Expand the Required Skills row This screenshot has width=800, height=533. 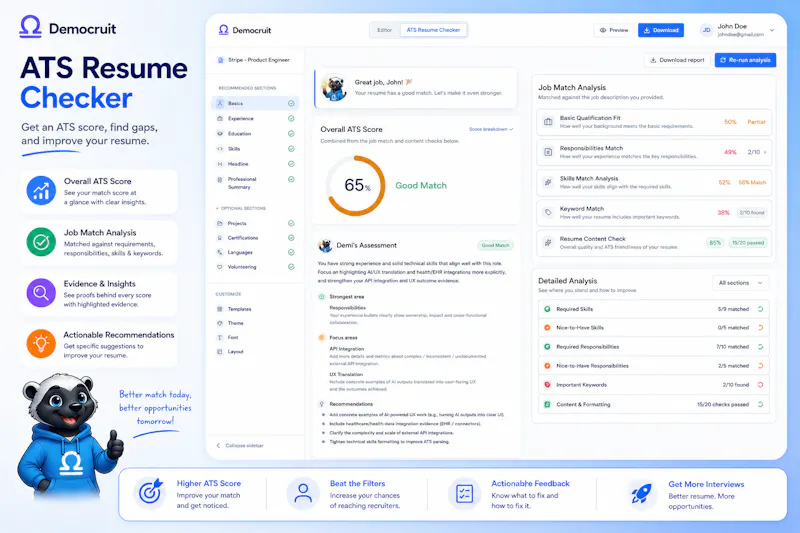point(654,309)
